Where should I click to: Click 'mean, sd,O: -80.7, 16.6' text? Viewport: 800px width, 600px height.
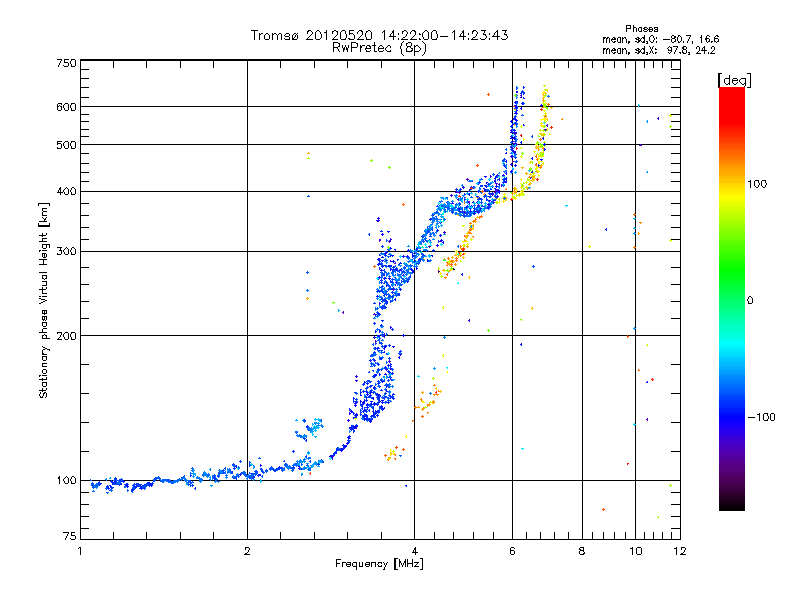coord(661,39)
